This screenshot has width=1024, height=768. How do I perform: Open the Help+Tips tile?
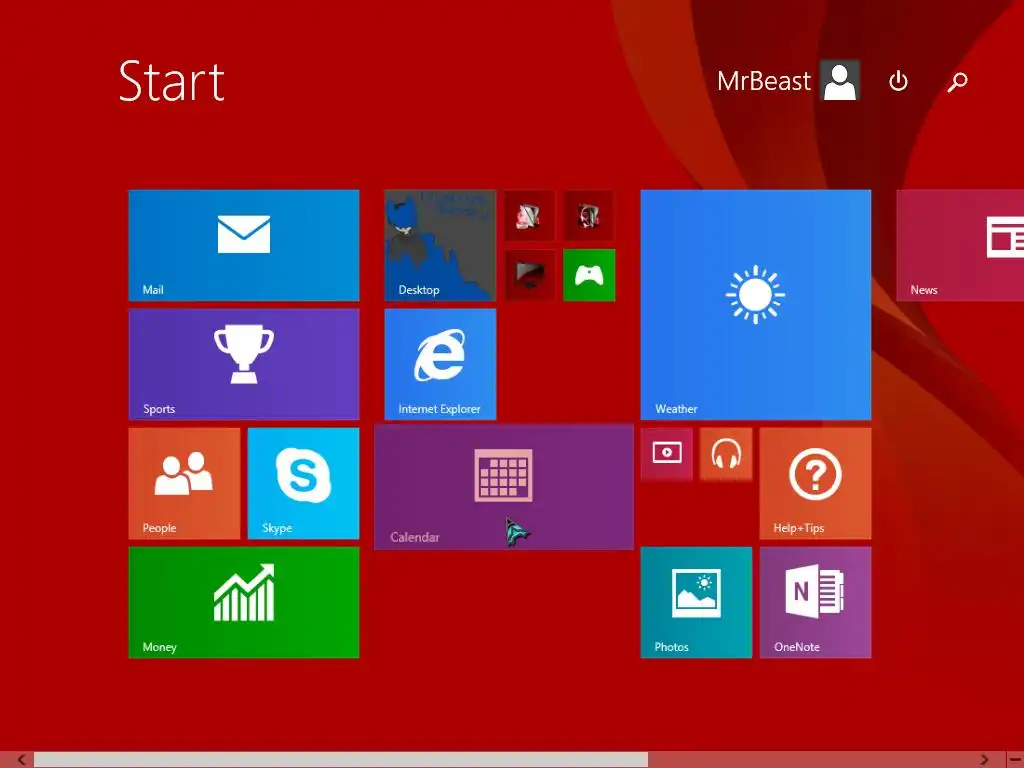816,483
